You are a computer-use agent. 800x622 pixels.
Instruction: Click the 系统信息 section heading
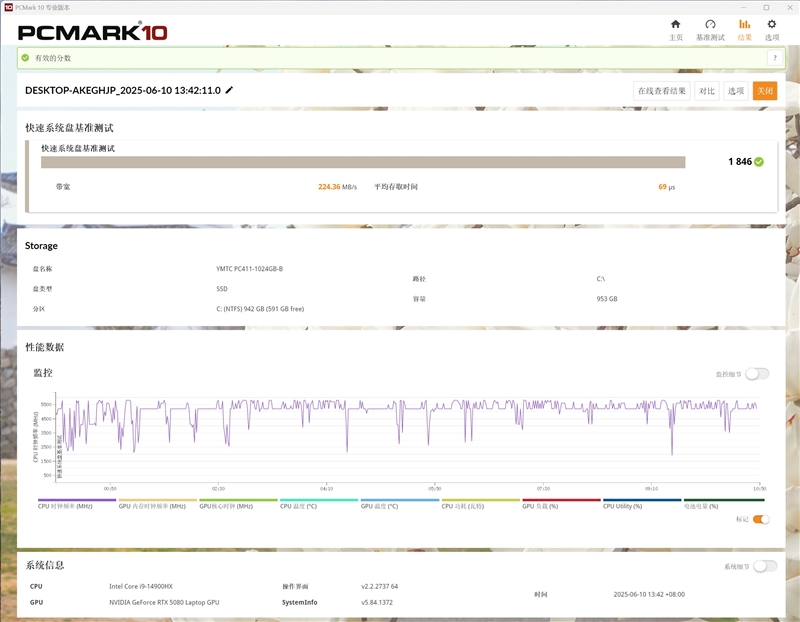click(x=45, y=565)
